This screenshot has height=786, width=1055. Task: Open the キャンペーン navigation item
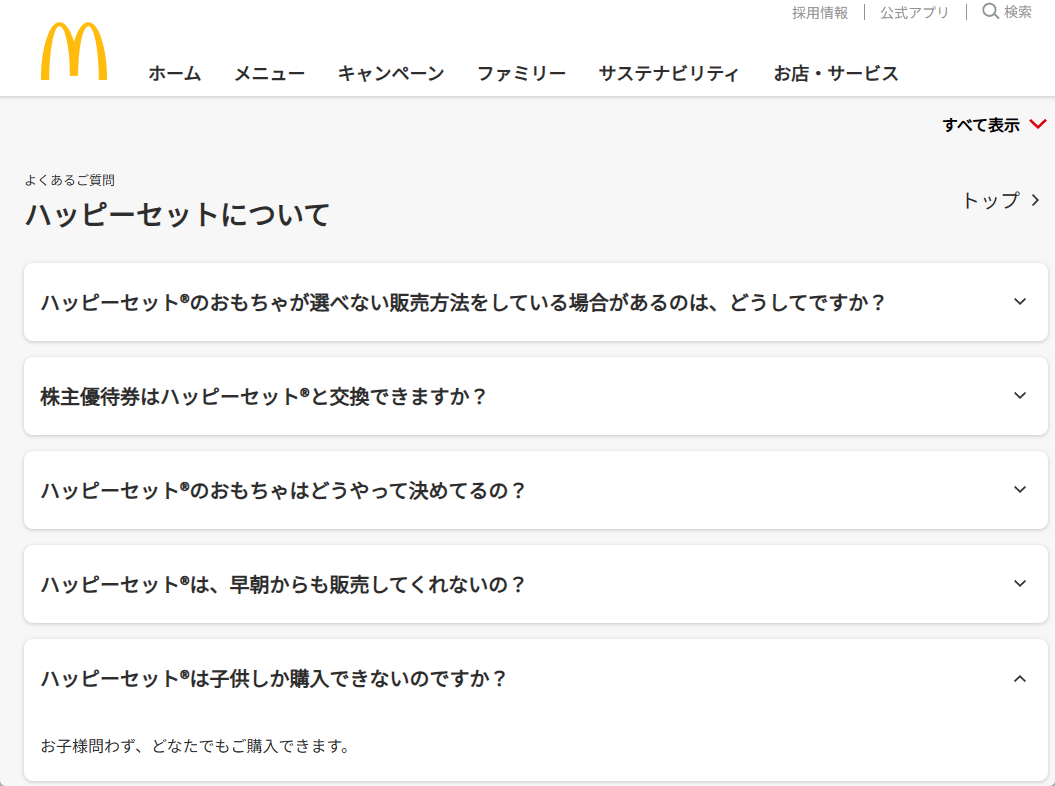coord(391,73)
